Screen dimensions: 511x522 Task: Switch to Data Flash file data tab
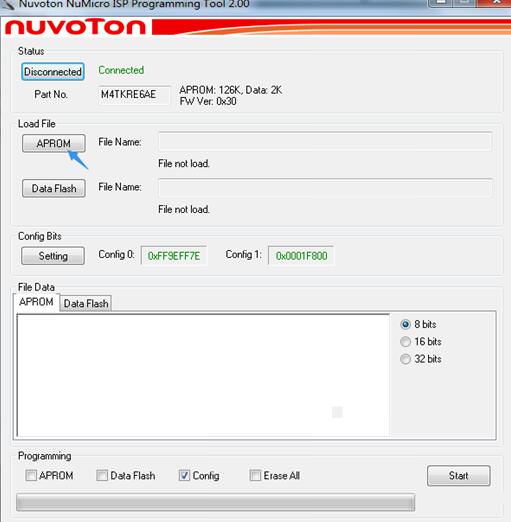tap(86, 304)
